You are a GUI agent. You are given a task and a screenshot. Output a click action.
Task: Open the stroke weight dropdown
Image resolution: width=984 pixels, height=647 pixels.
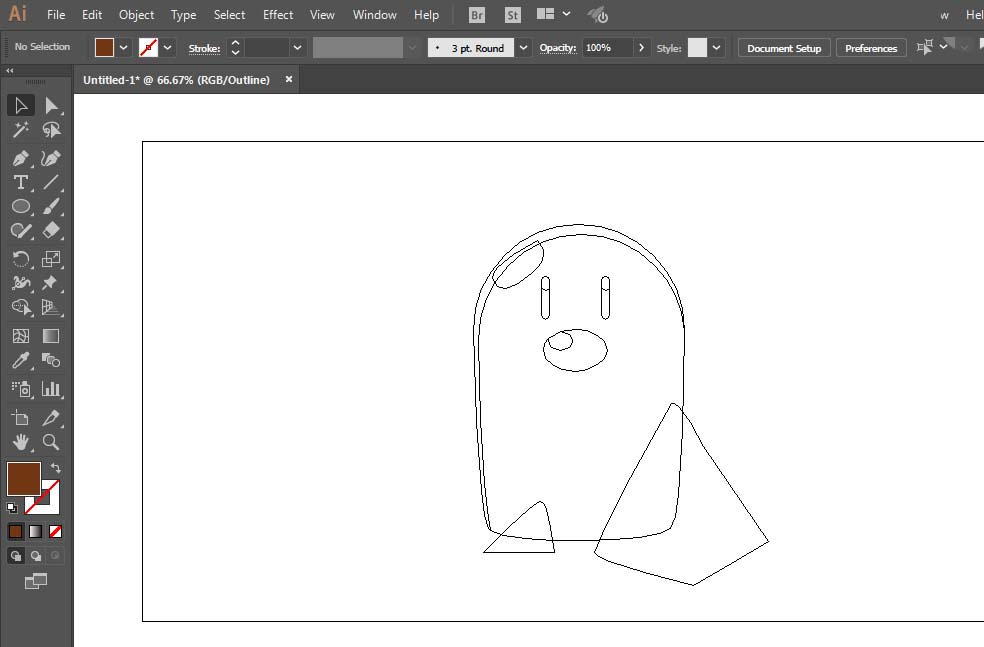click(298, 48)
